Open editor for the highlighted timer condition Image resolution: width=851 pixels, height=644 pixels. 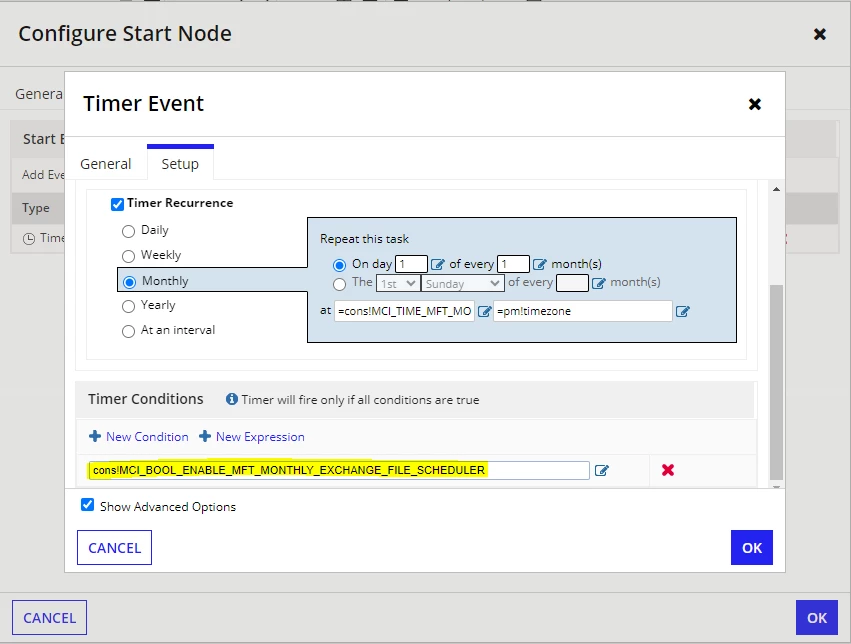601,470
